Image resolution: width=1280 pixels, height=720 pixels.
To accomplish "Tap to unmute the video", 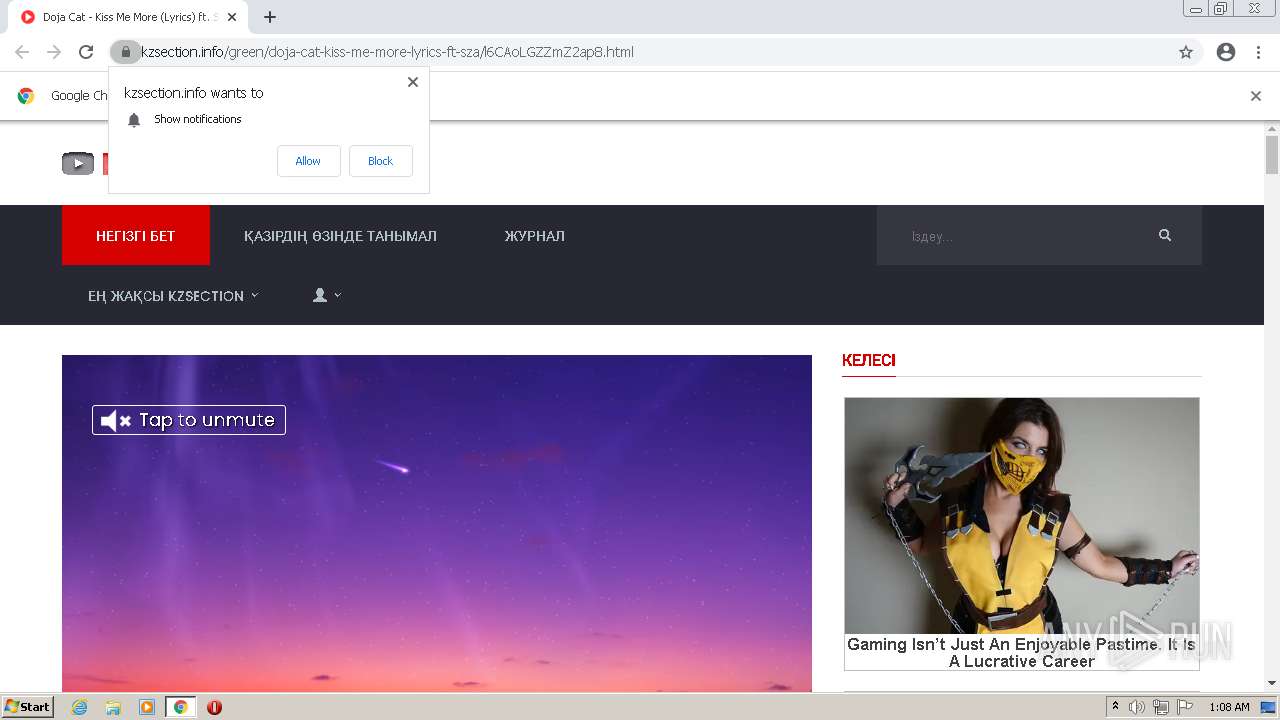I will coord(189,420).
